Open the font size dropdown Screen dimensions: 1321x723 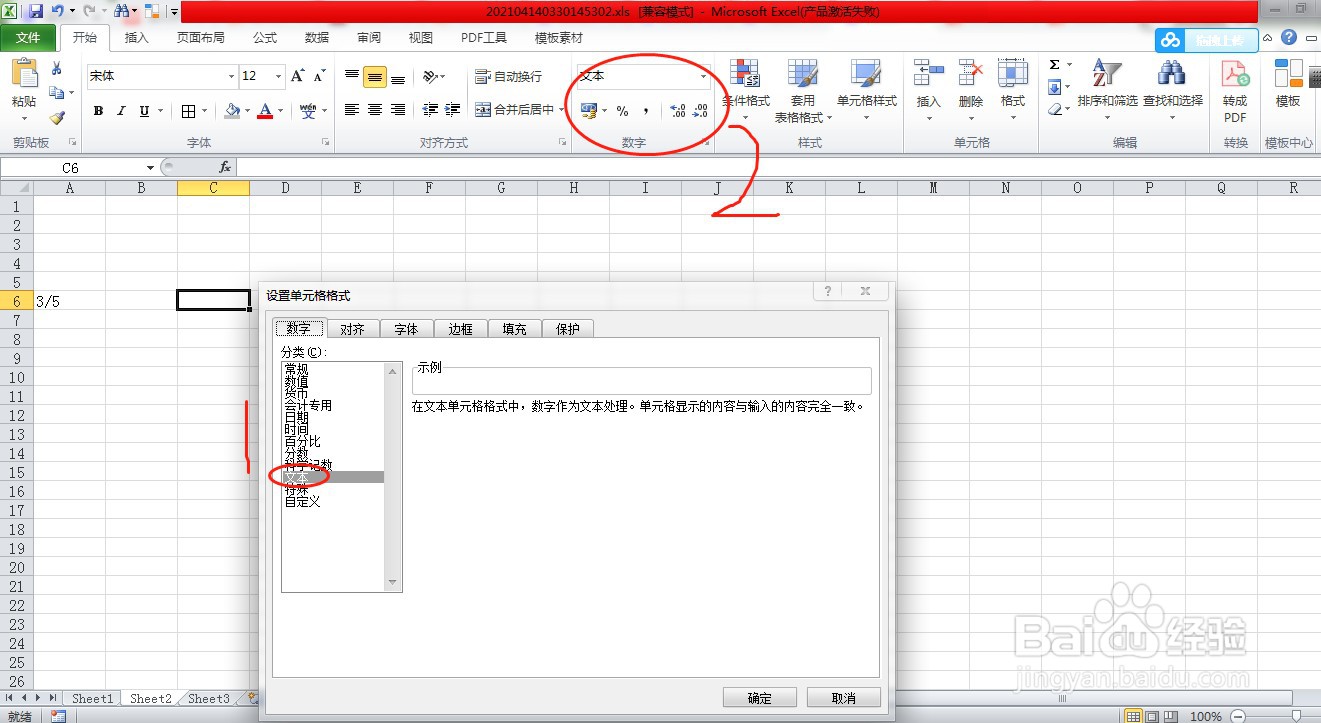click(x=258, y=76)
